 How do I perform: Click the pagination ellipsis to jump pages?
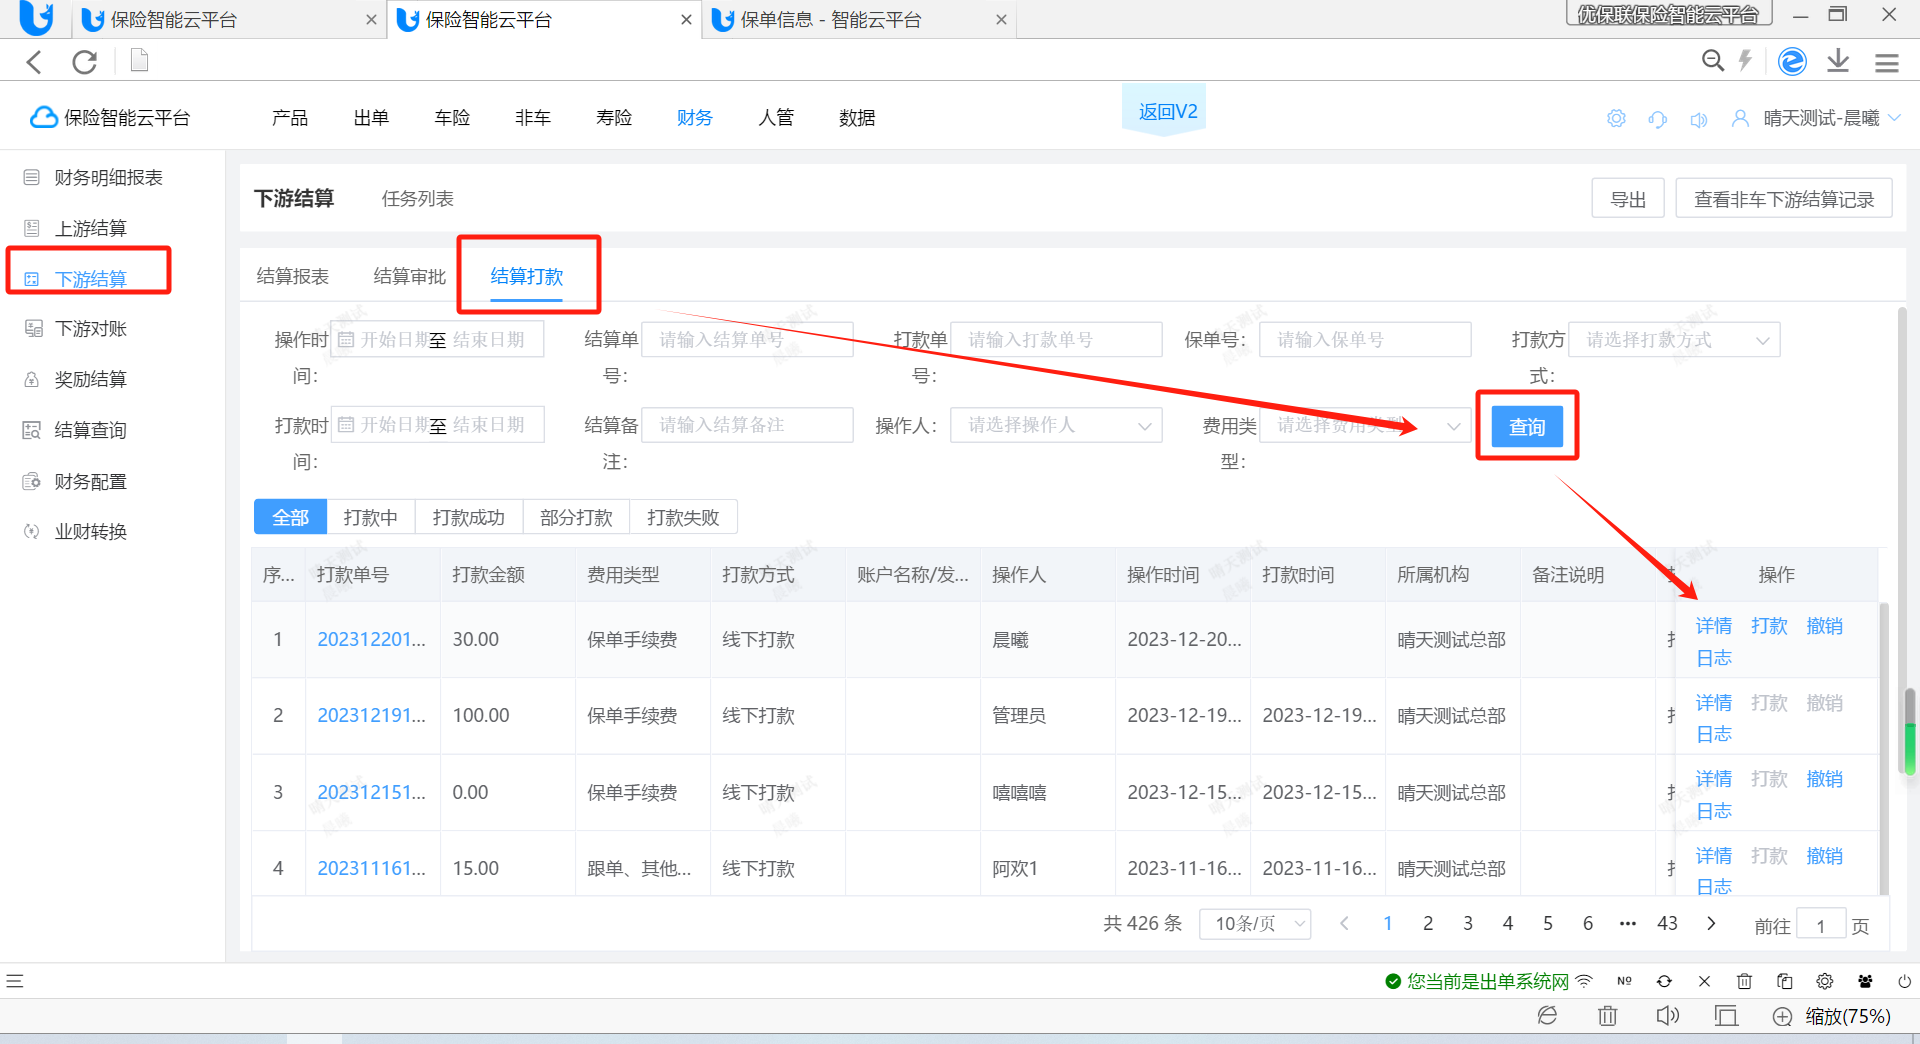pyautogui.click(x=1628, y=924)
